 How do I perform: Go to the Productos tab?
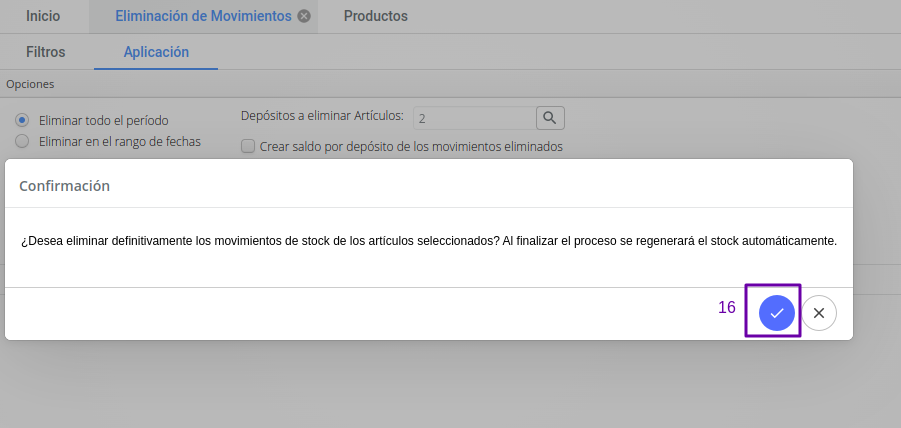[x=376, y=16]
